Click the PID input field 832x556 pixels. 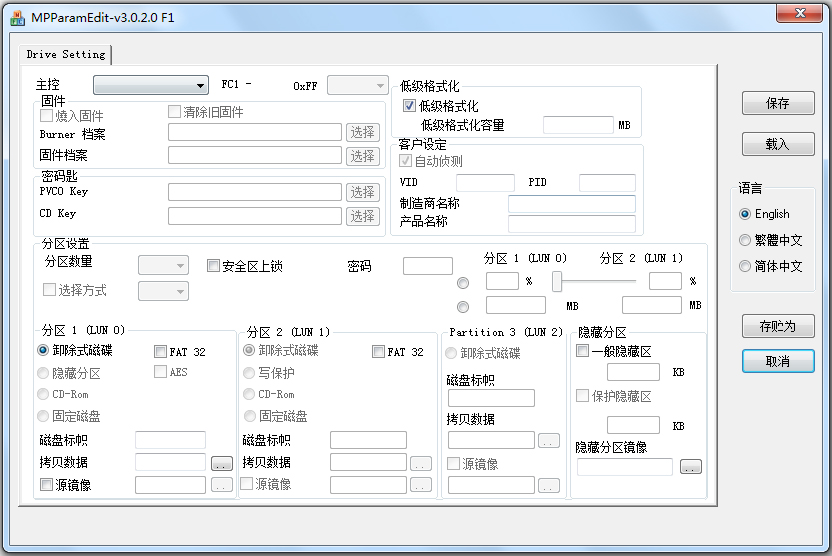pos(608,183)
